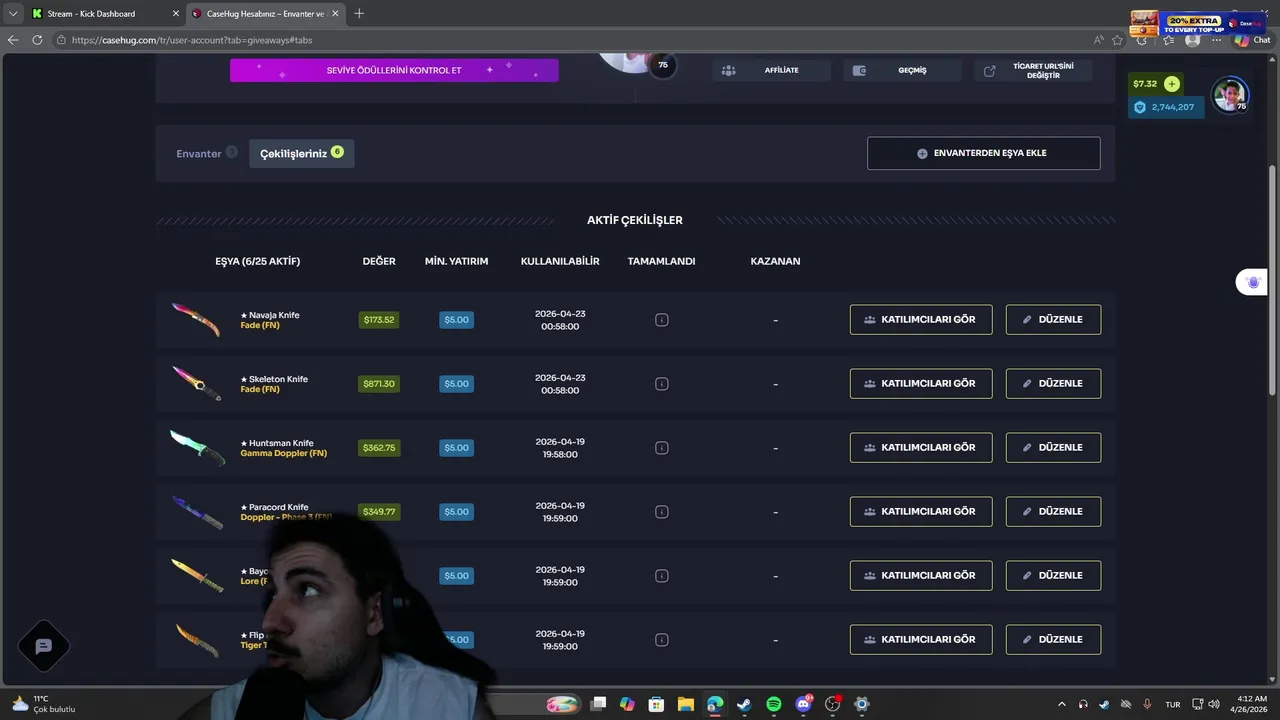Click the $173.52 Navaja Knife value

click(x=379, y=320)
